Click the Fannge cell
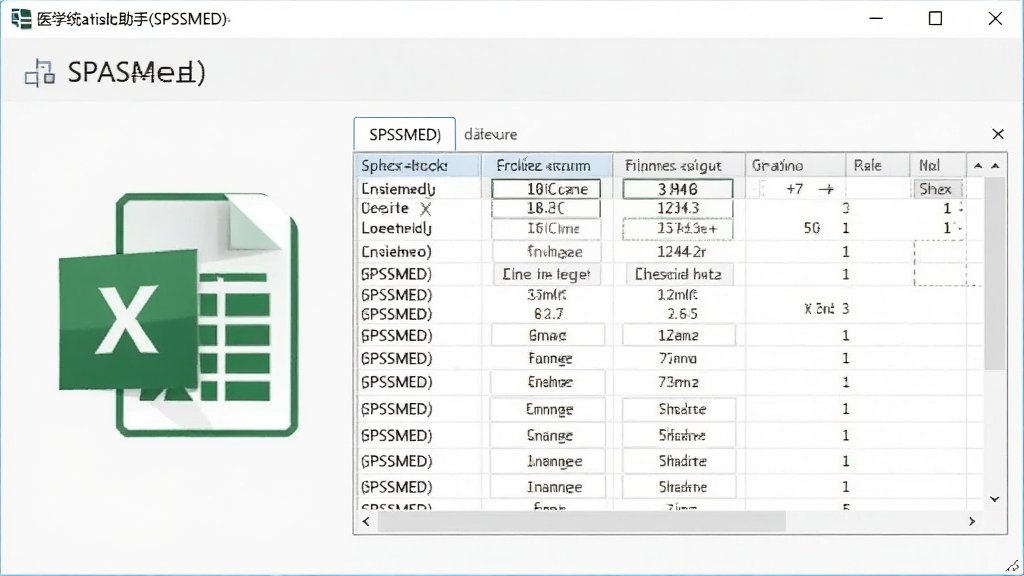The width and height of the screenshot is (1024, 576). coord(551,359)
